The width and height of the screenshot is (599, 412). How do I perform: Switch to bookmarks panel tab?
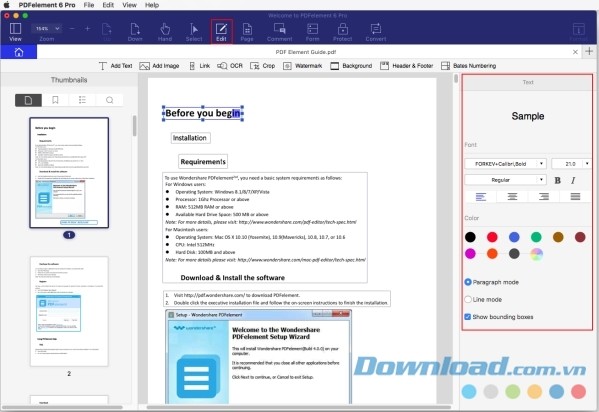(55, 100)
